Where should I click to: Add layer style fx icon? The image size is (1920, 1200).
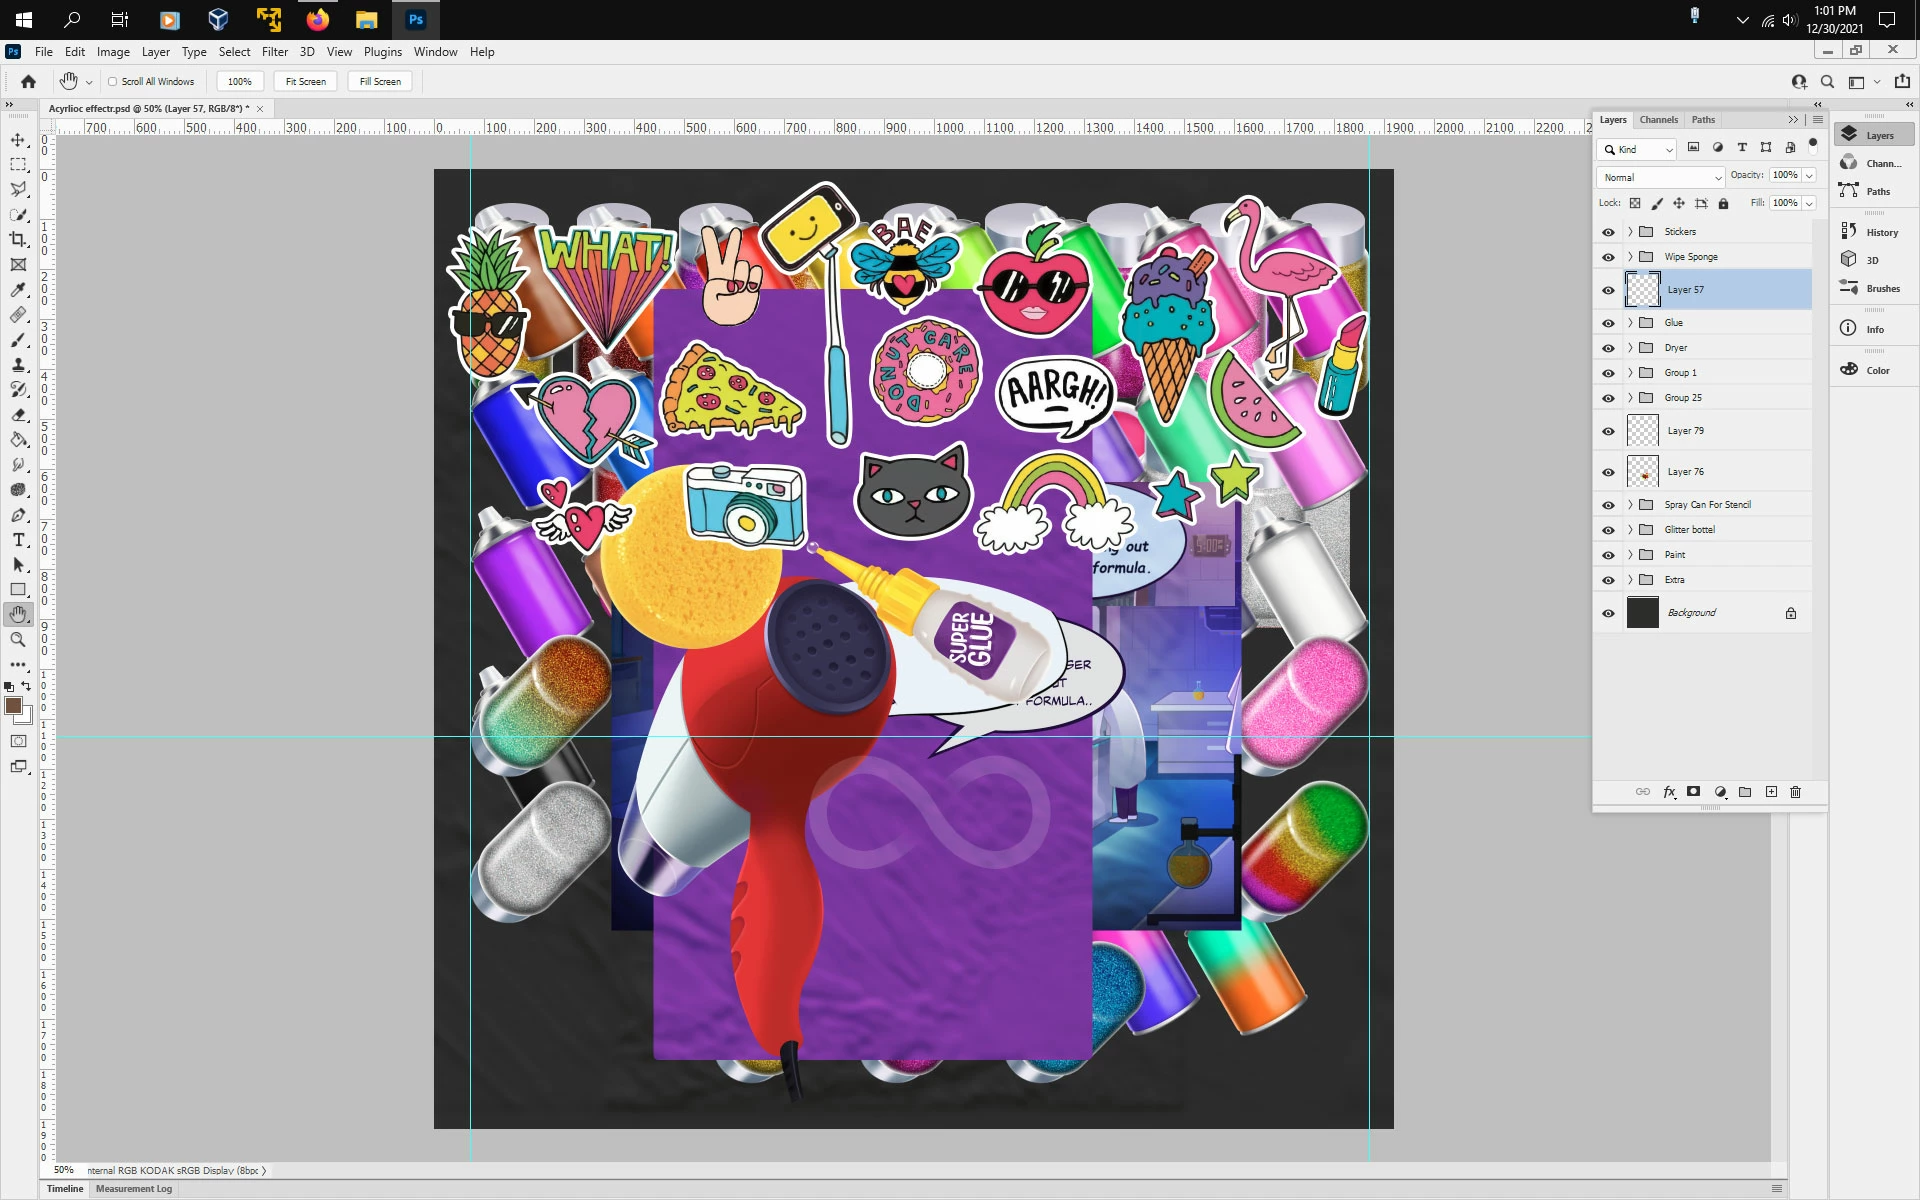tap(1669, 792)
